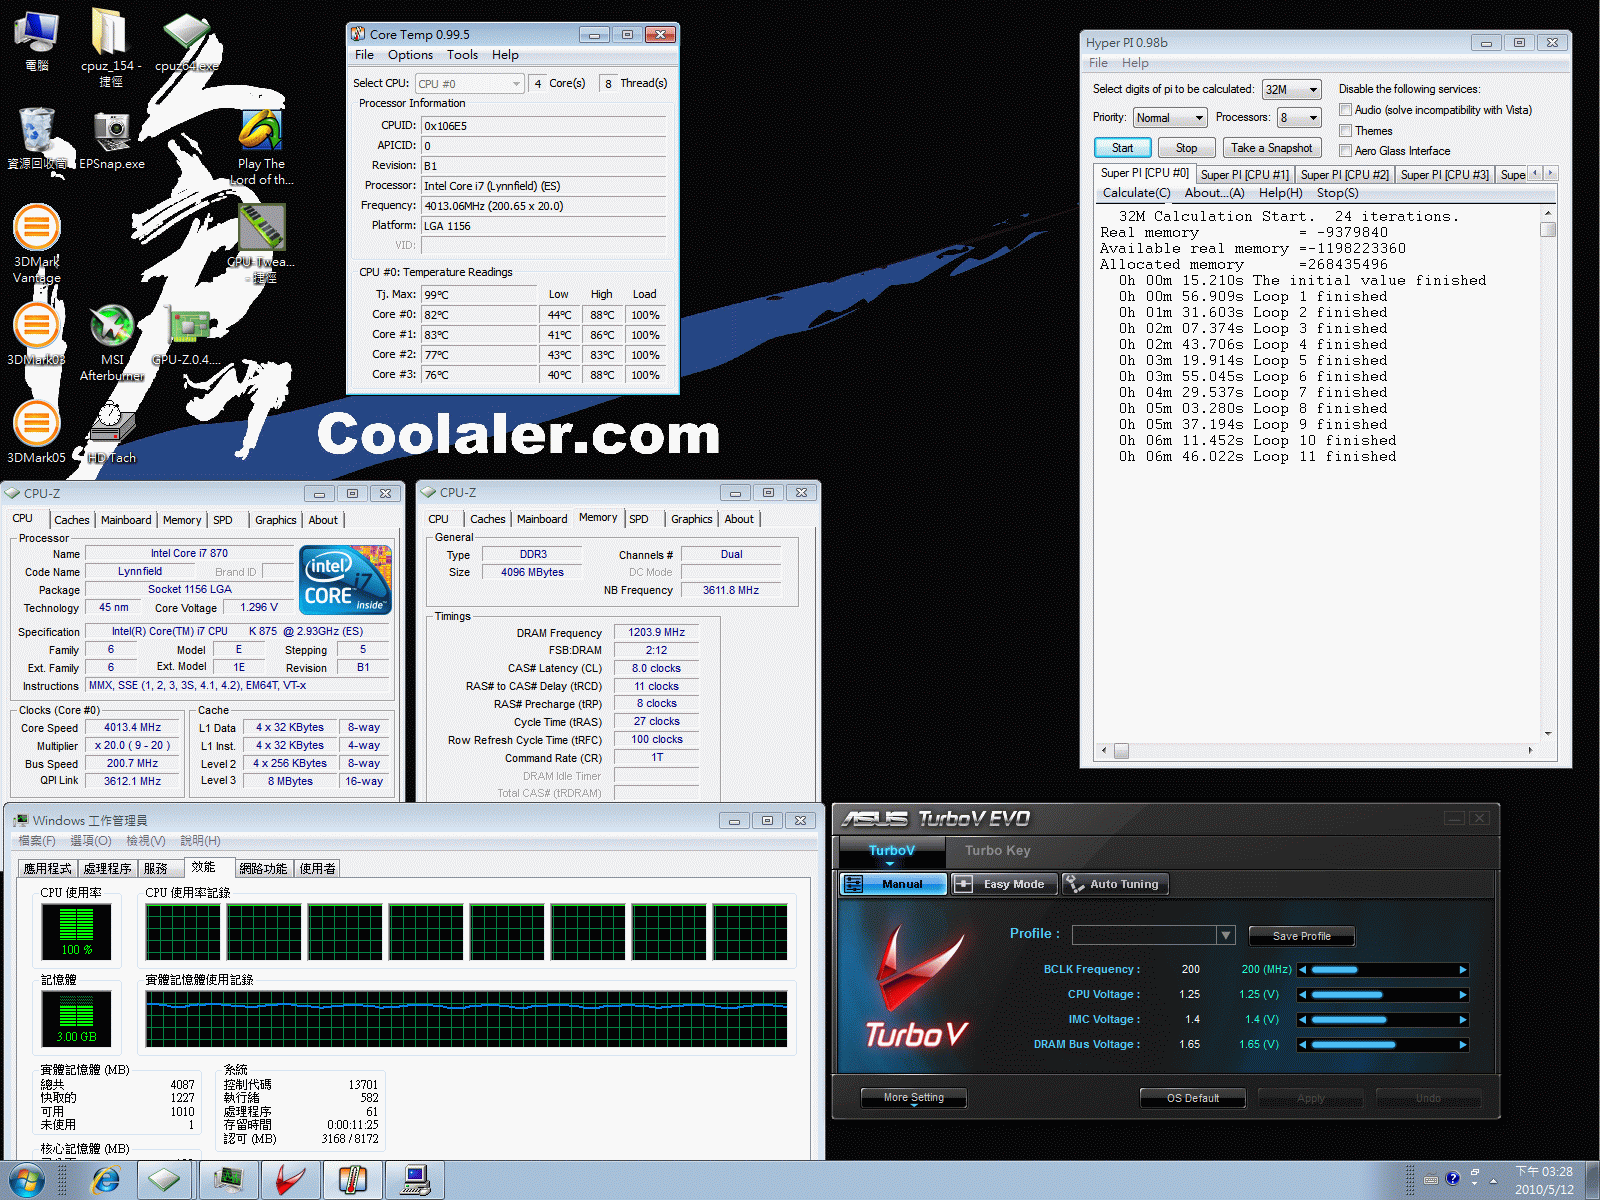Open GPU-Z desktop icon
The image size is (1600, 1200).
pos(187,335)
